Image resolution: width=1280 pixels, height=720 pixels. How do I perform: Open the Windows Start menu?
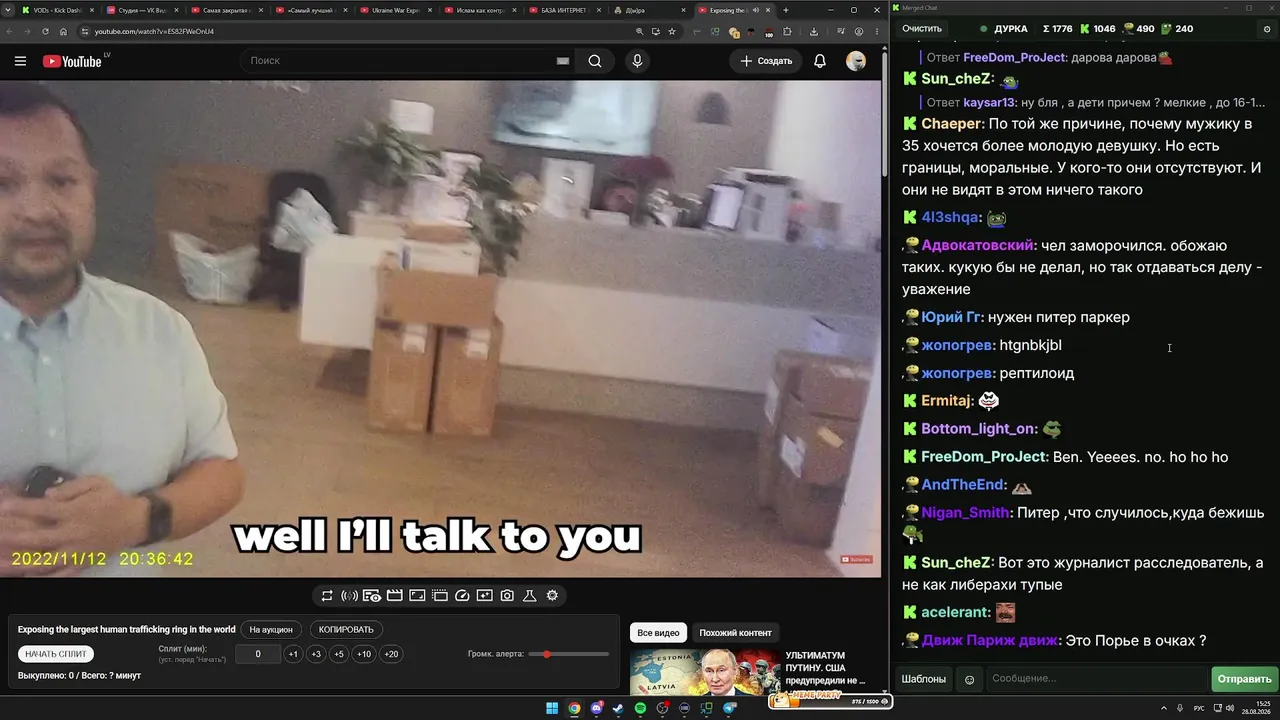pos(551,708)
